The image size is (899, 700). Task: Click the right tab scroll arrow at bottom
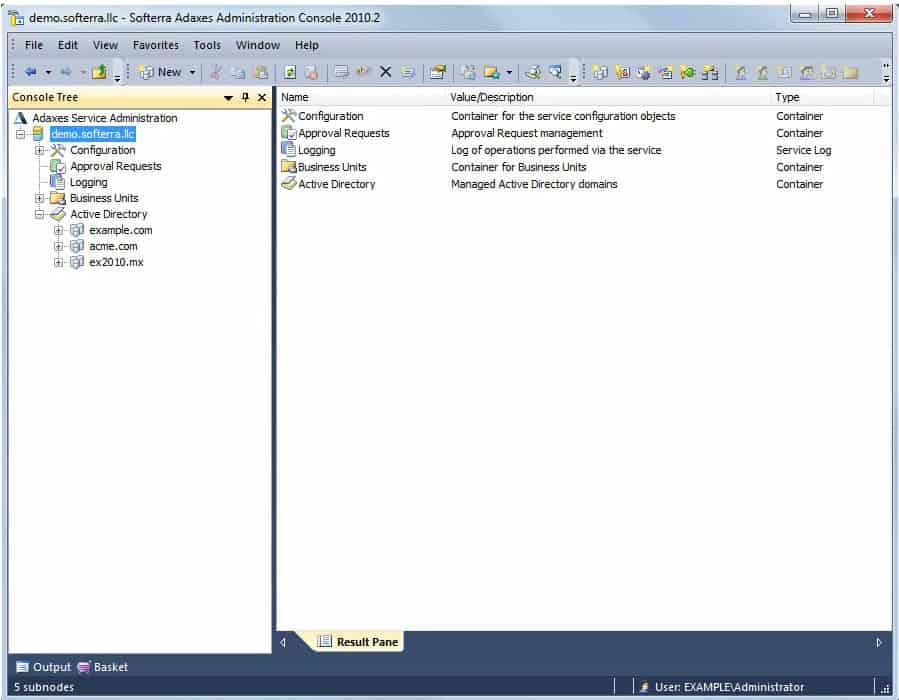[x=879, y=643]
